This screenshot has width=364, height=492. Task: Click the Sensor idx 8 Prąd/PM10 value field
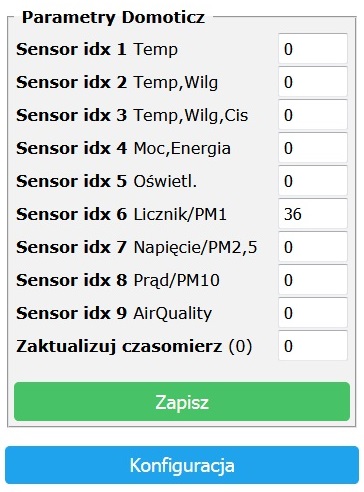pyautogui.click(x=313, y=280)
